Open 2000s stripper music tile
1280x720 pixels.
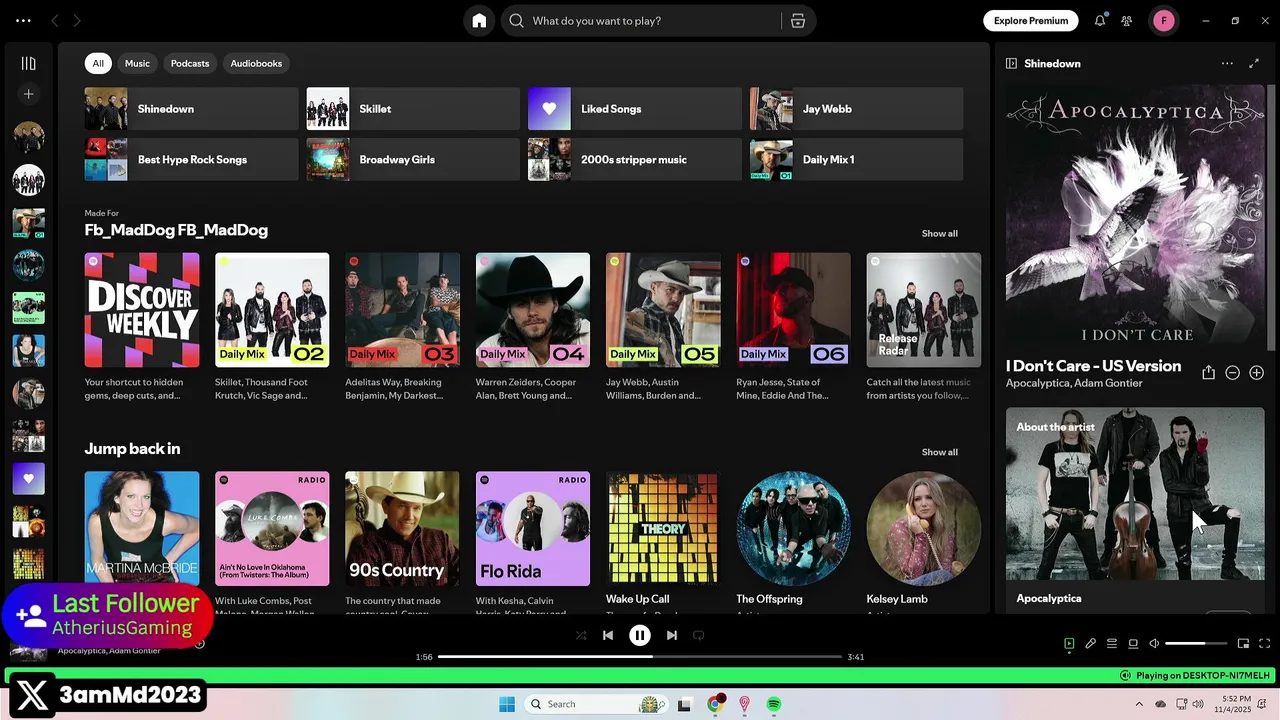pyautogui.click(x=635, y=159)
